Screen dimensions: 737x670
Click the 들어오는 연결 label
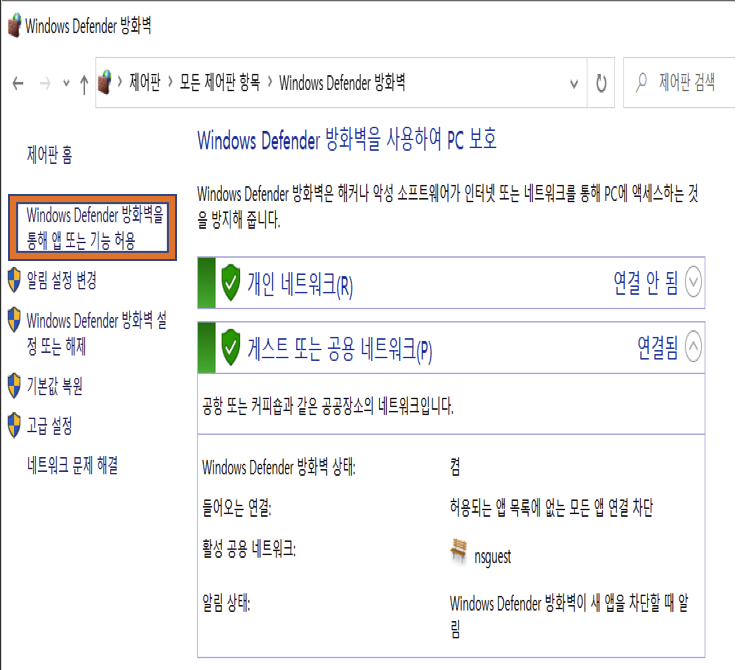236,507
